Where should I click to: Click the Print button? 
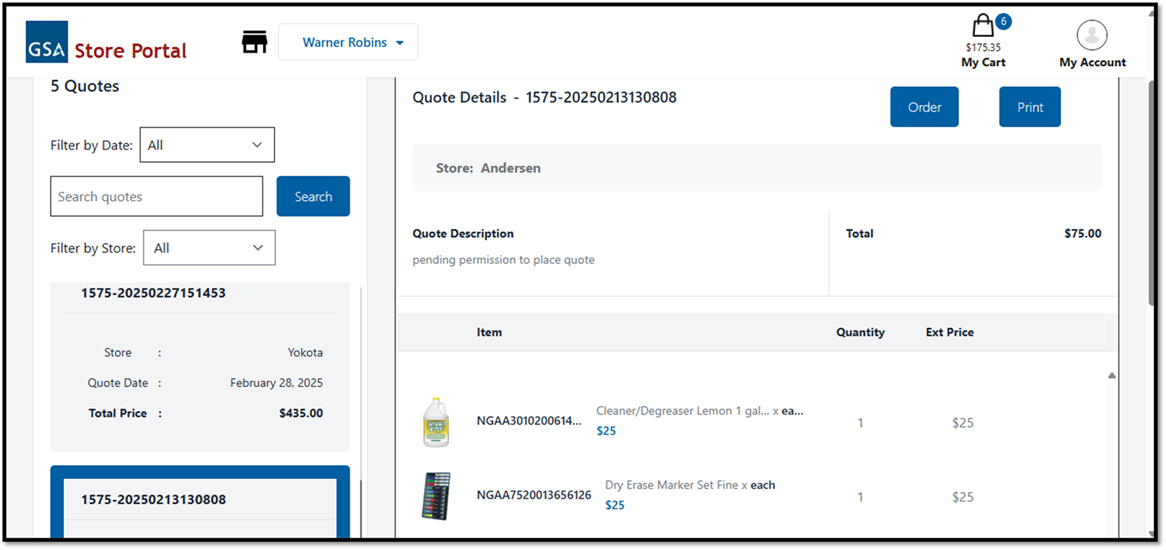pos(1029,107)
